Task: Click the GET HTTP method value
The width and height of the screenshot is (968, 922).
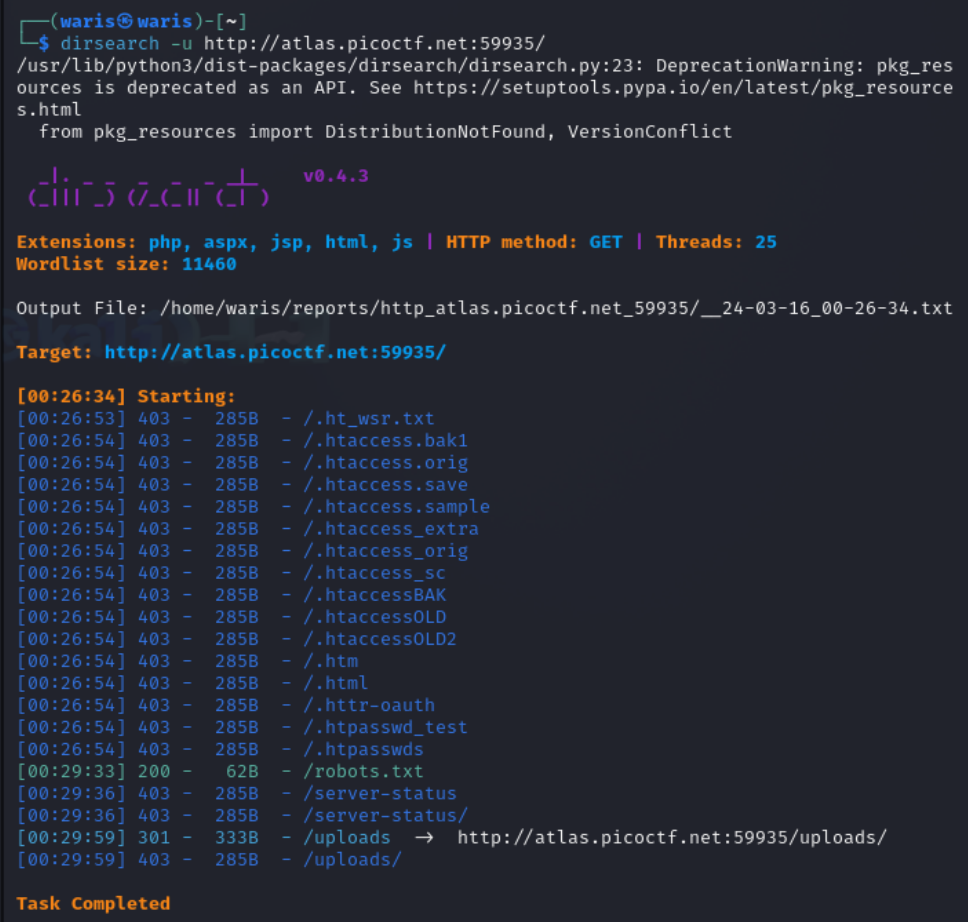Action: pyautogui.click(x=605, y=242)
